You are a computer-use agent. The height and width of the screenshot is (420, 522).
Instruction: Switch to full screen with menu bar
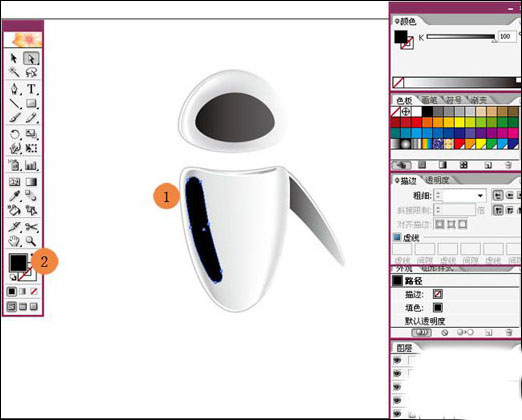click(23, 306)
